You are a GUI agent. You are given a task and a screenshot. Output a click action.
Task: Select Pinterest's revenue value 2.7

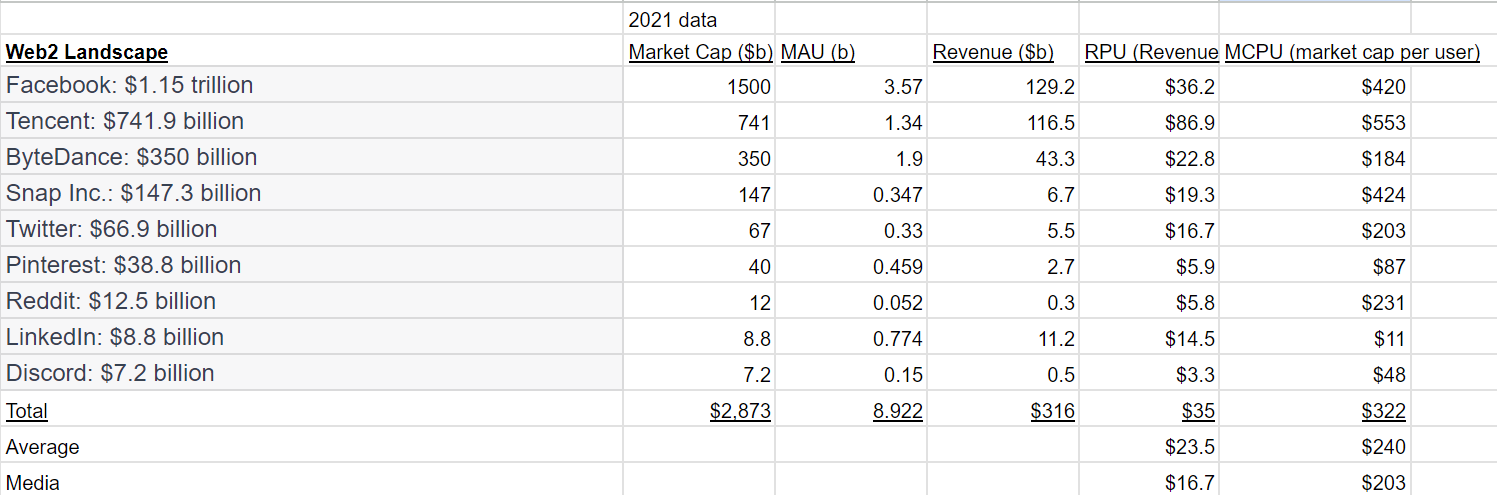(x=1062, y=267)
